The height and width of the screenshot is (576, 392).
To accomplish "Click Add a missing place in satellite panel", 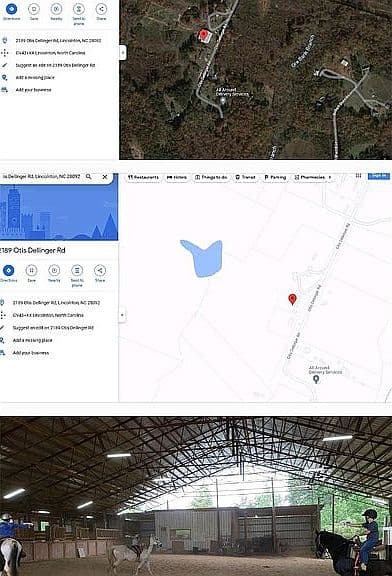I will (35, 78).
